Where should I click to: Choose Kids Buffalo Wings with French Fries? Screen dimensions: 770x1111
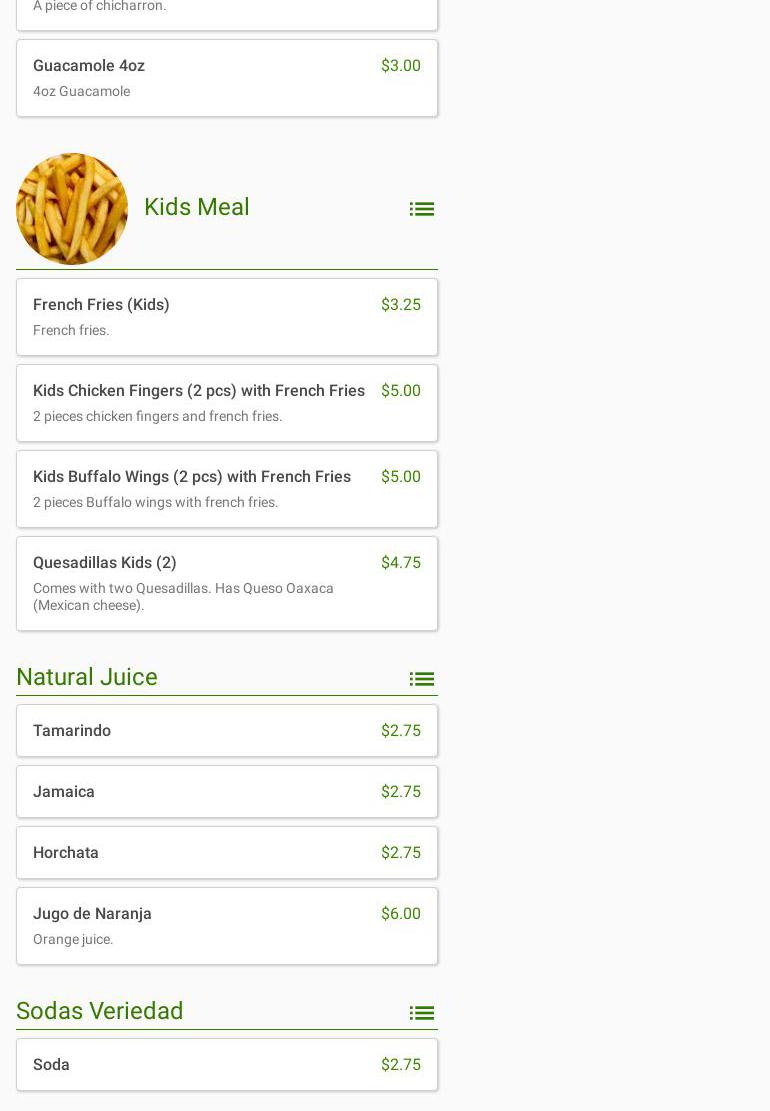tap(227, 489)
